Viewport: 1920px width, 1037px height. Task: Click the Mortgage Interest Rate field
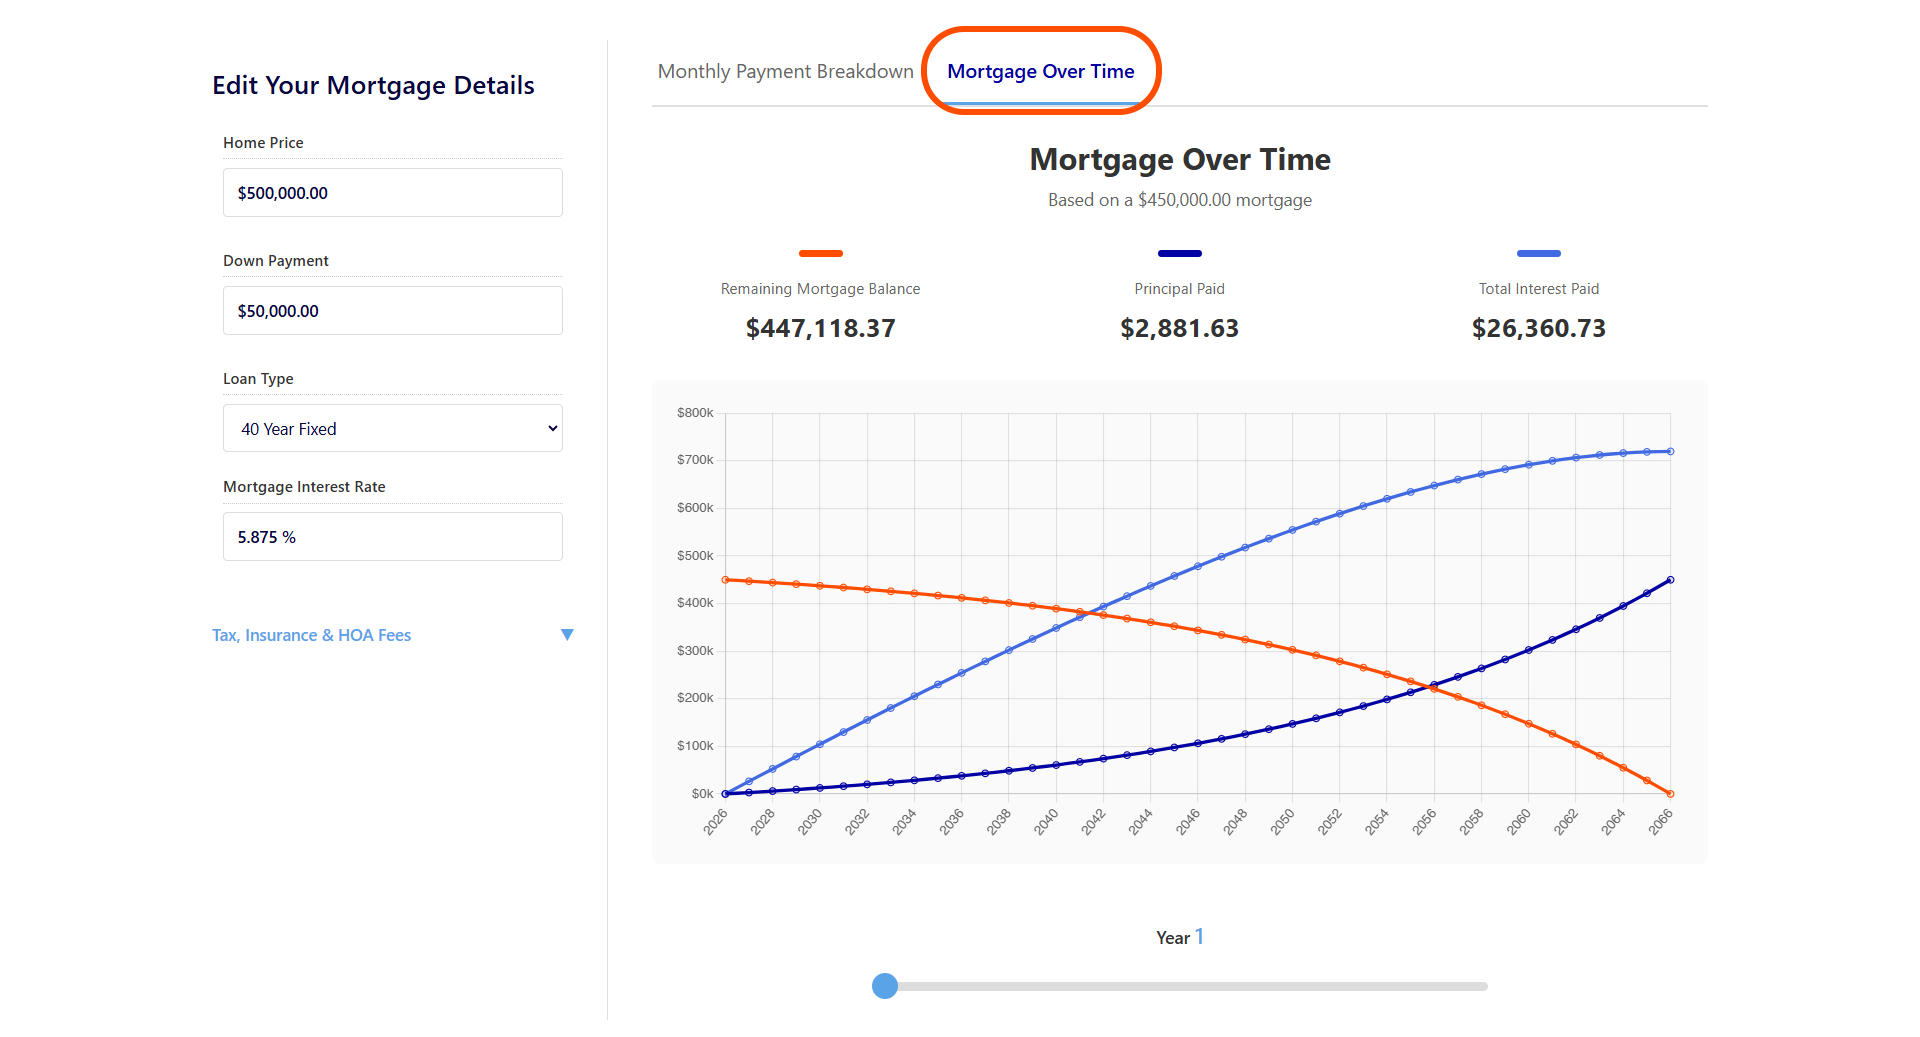392,537
